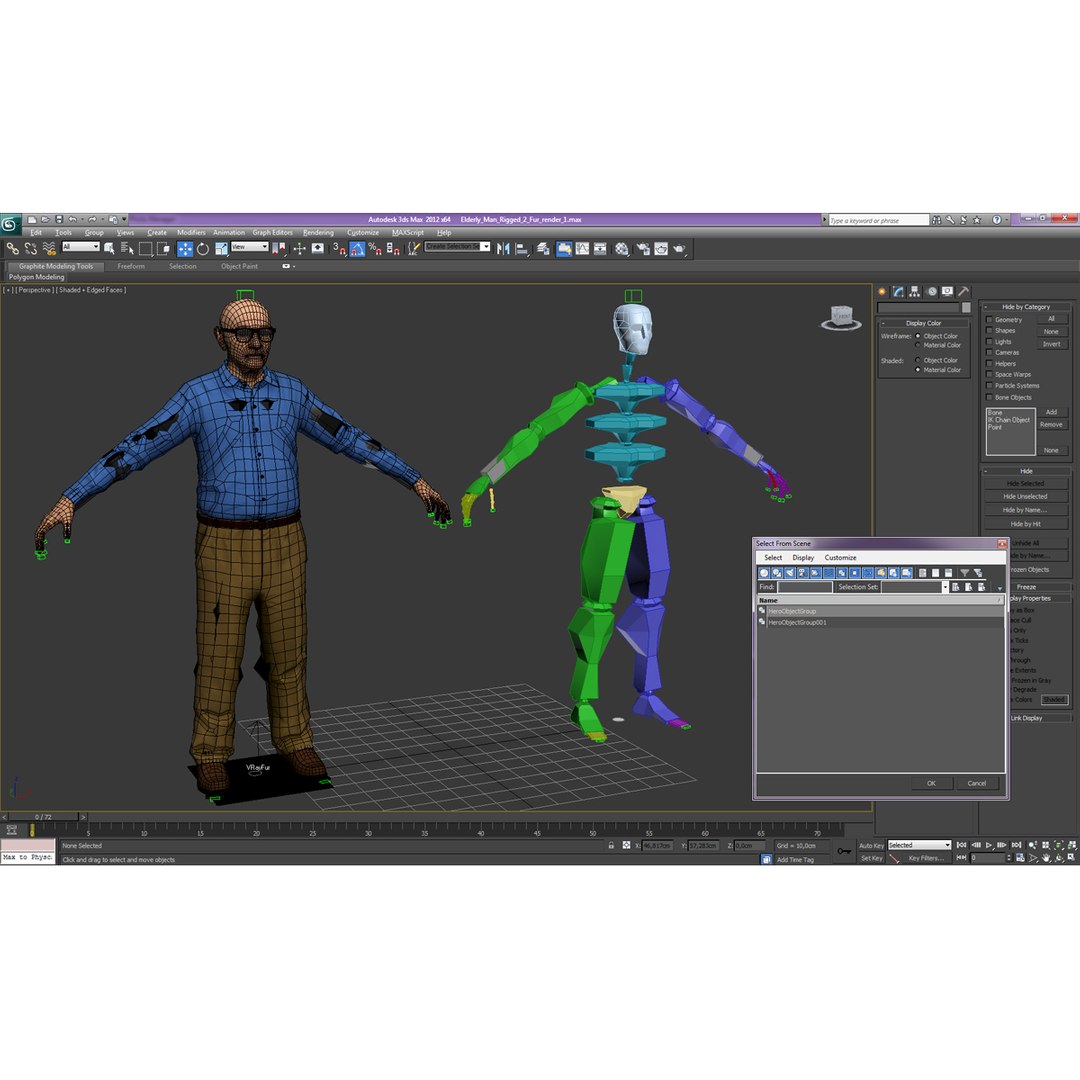Open the Align tool

click(x=521, y=249)
